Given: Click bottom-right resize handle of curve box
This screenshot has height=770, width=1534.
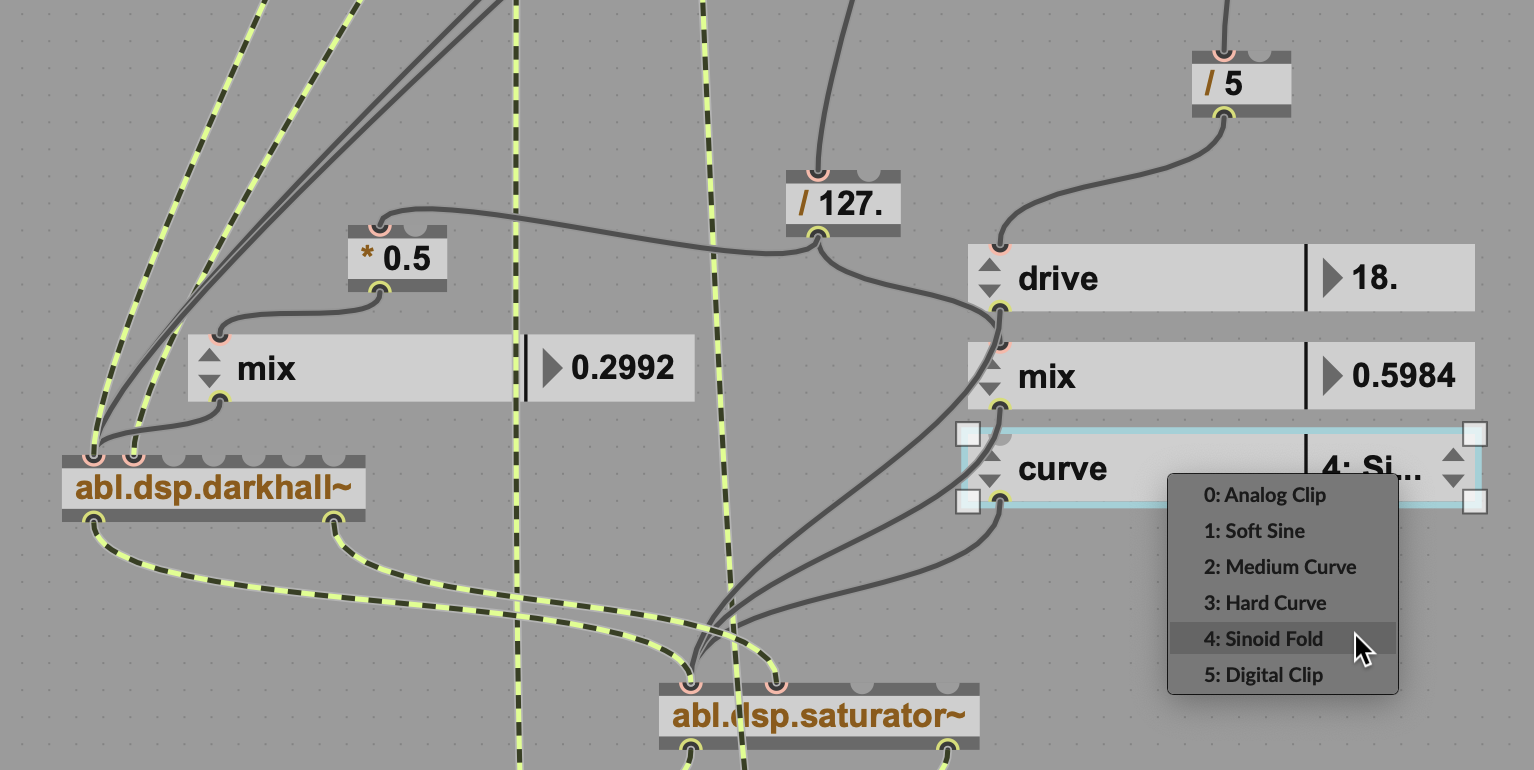Looking at the screenshot, I should [1475, 501].
